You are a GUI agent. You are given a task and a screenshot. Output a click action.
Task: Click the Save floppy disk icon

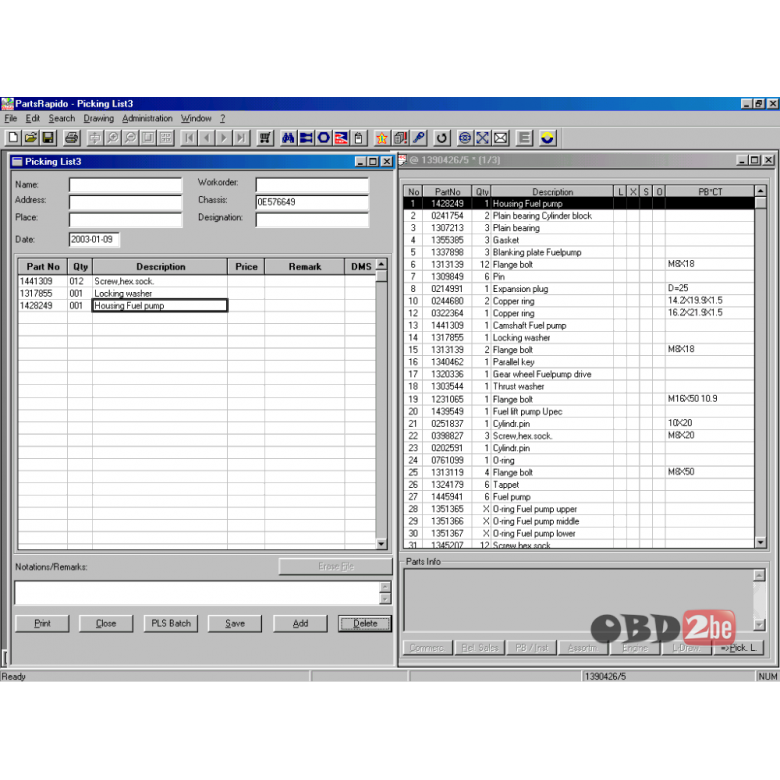tap(48, 138)
